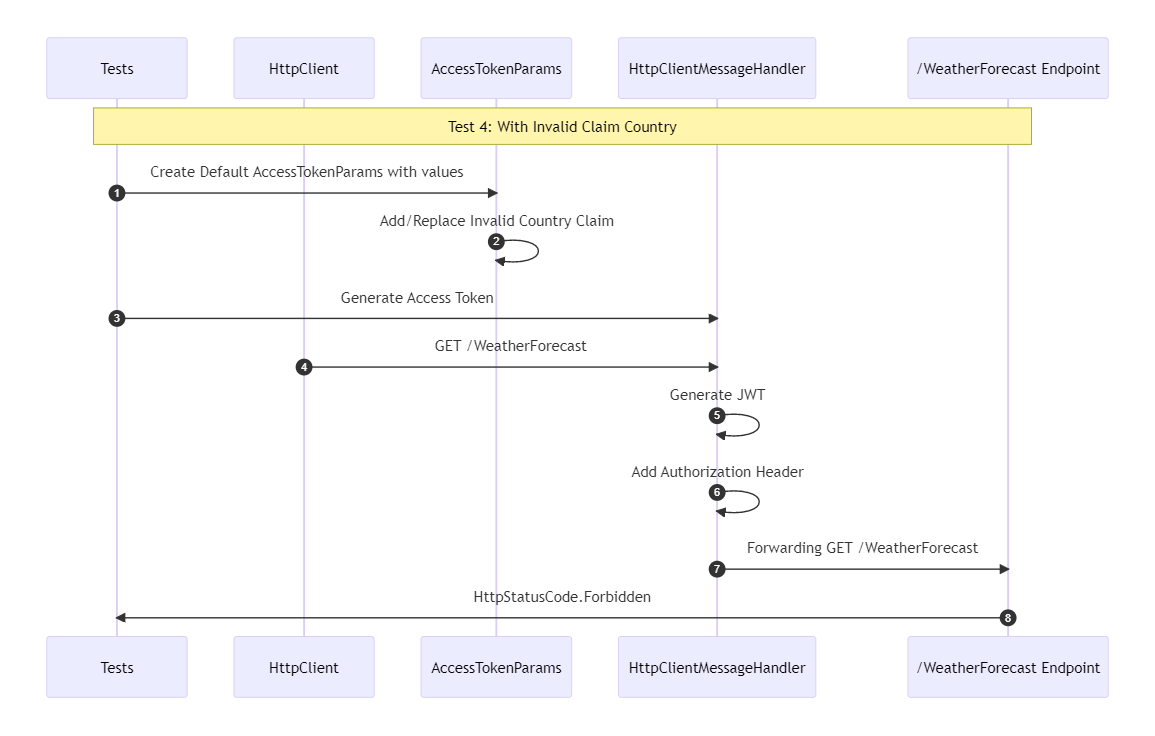
Task: Select the top Tests participant box
Action: click(116, 69)
